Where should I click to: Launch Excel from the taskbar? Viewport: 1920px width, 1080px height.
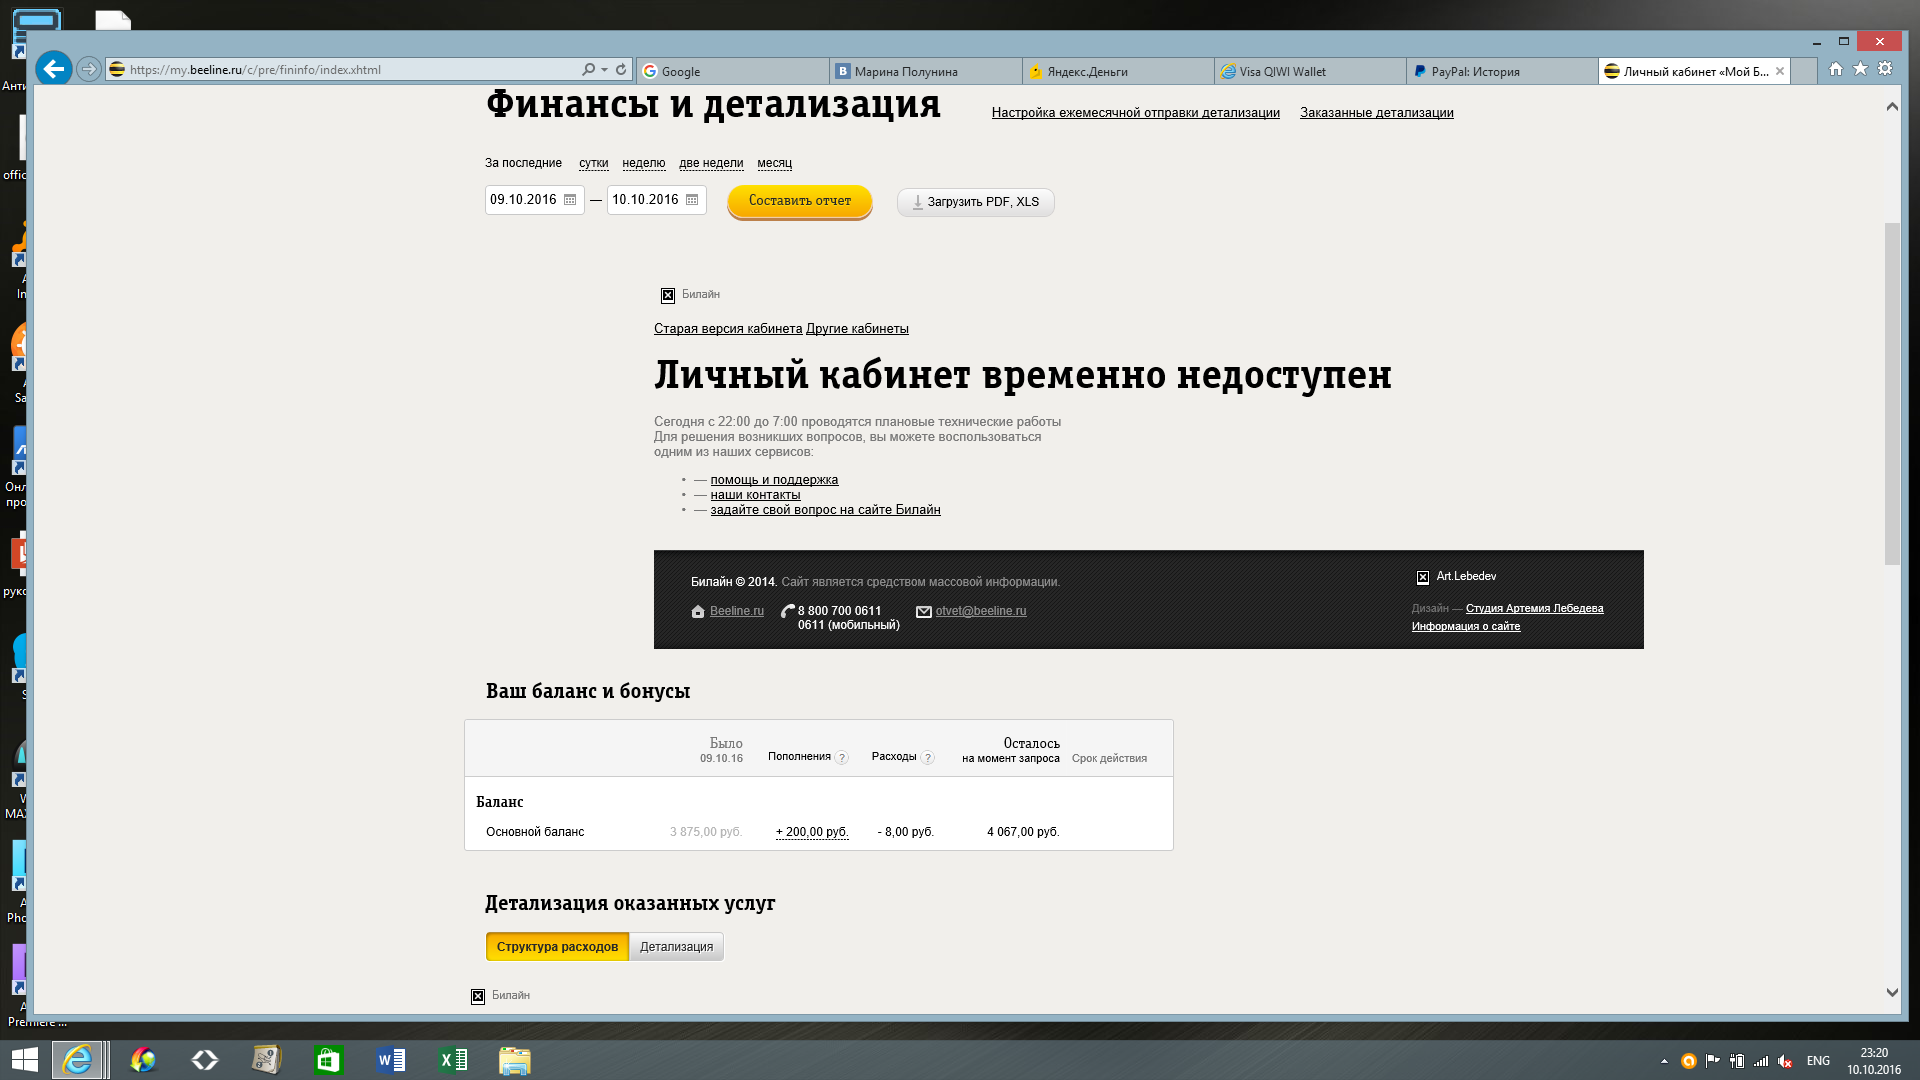pos(453,1060)
